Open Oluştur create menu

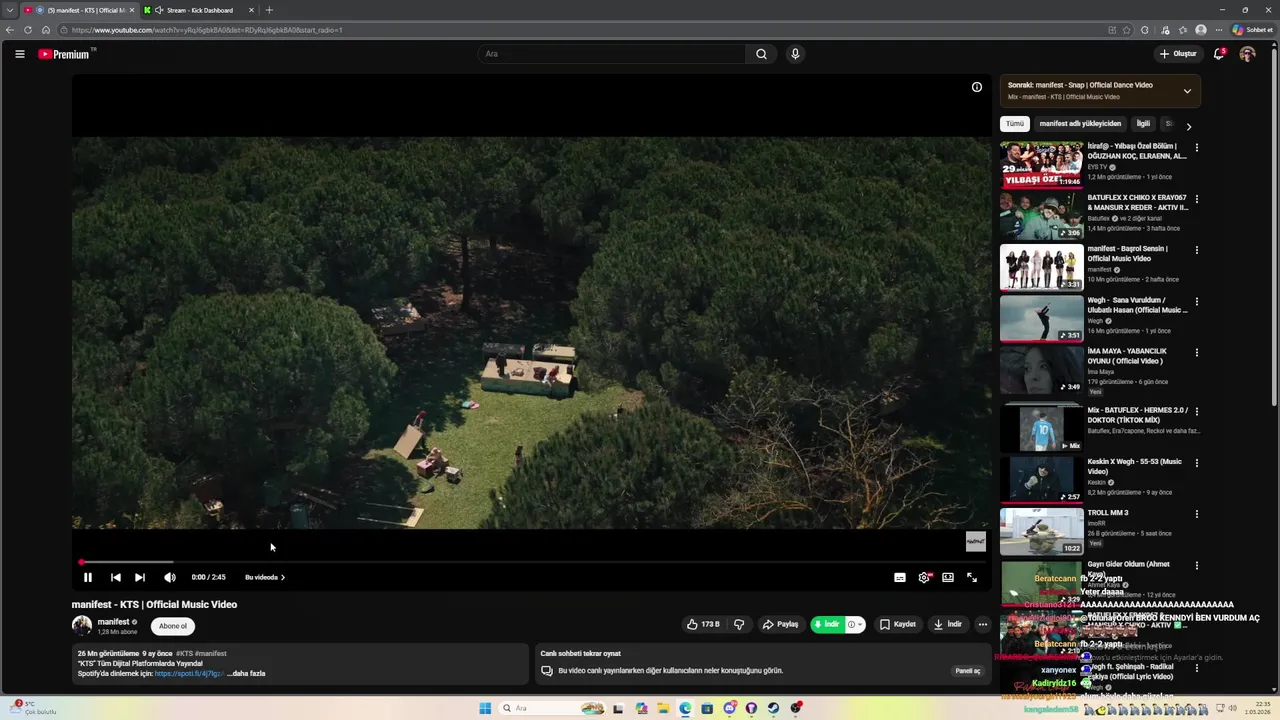1178,54
